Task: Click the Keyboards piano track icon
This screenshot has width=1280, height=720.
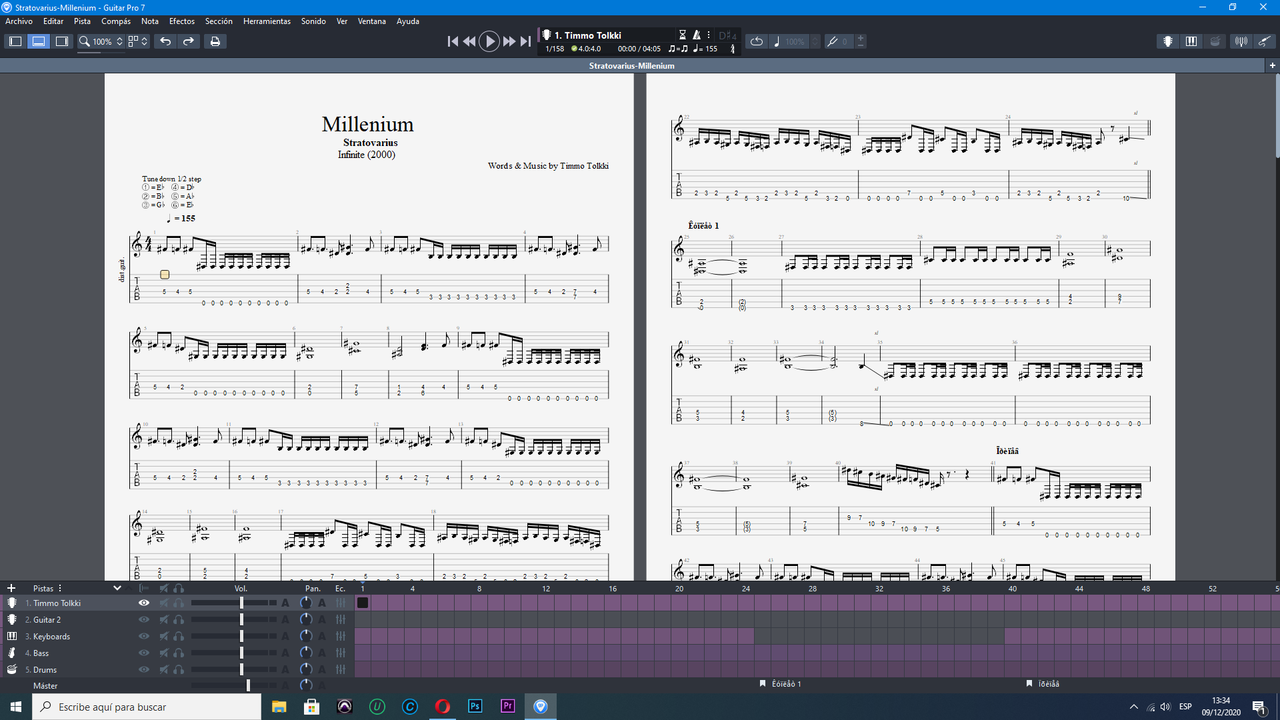Action: point(12,636)
